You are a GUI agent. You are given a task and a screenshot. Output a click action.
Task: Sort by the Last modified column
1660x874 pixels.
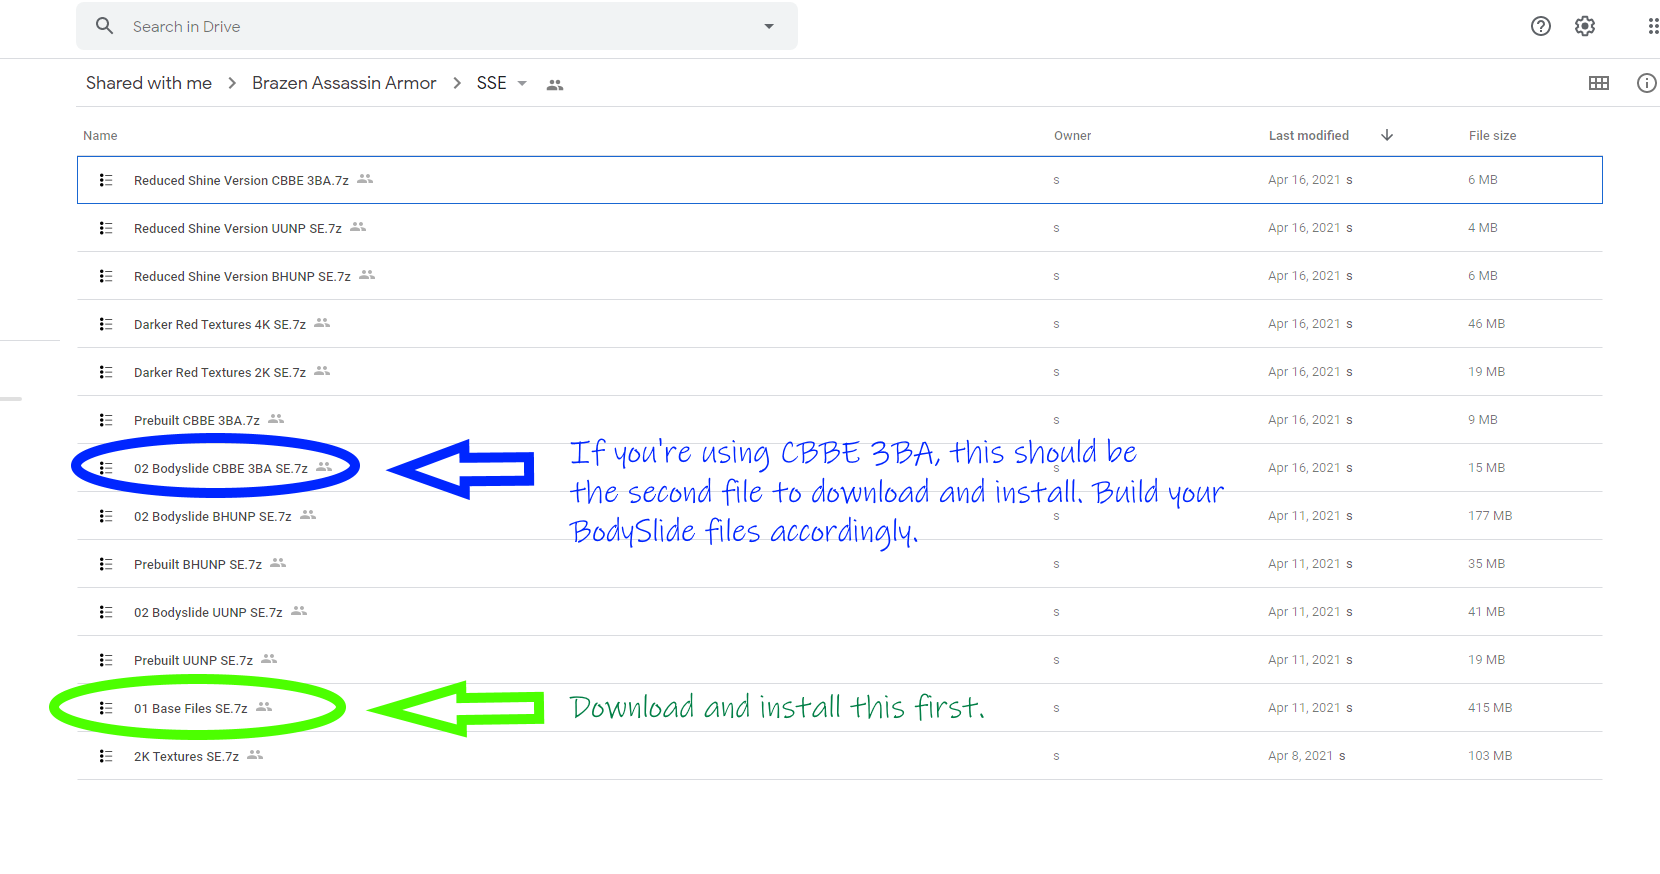[1309, 136]
